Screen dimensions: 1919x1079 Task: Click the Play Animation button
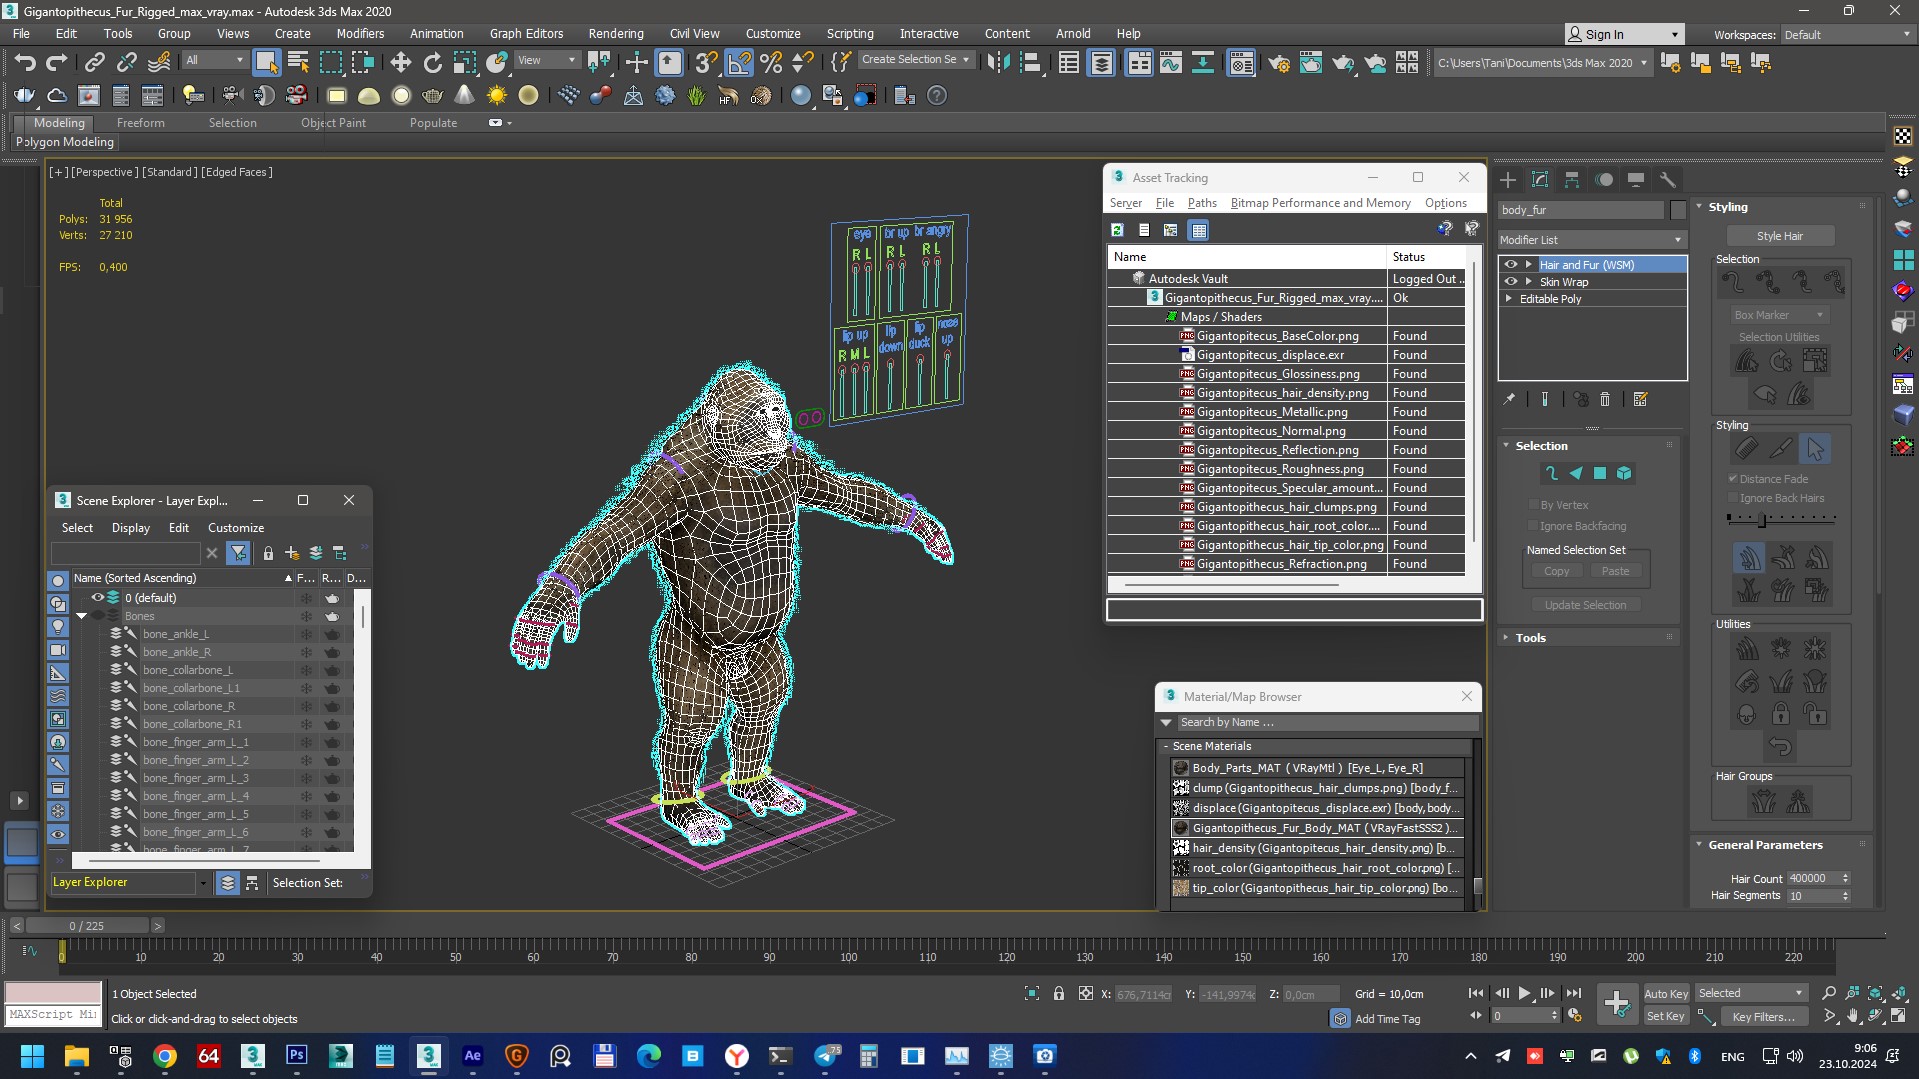pyautogui.click(x=1524, y=993)
